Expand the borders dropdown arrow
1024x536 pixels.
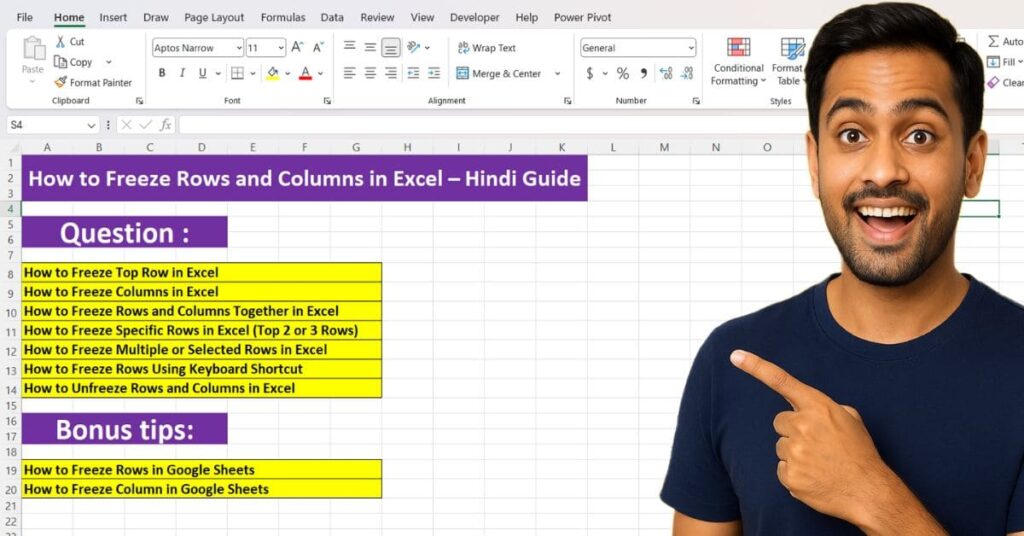pos(253,74)
